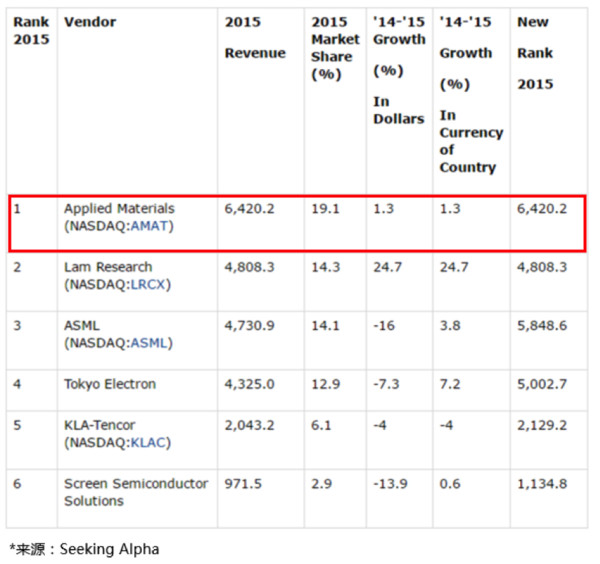Click revenue value 4,730.9
Viewport: 600px width, 564px height.
(249, 326)
